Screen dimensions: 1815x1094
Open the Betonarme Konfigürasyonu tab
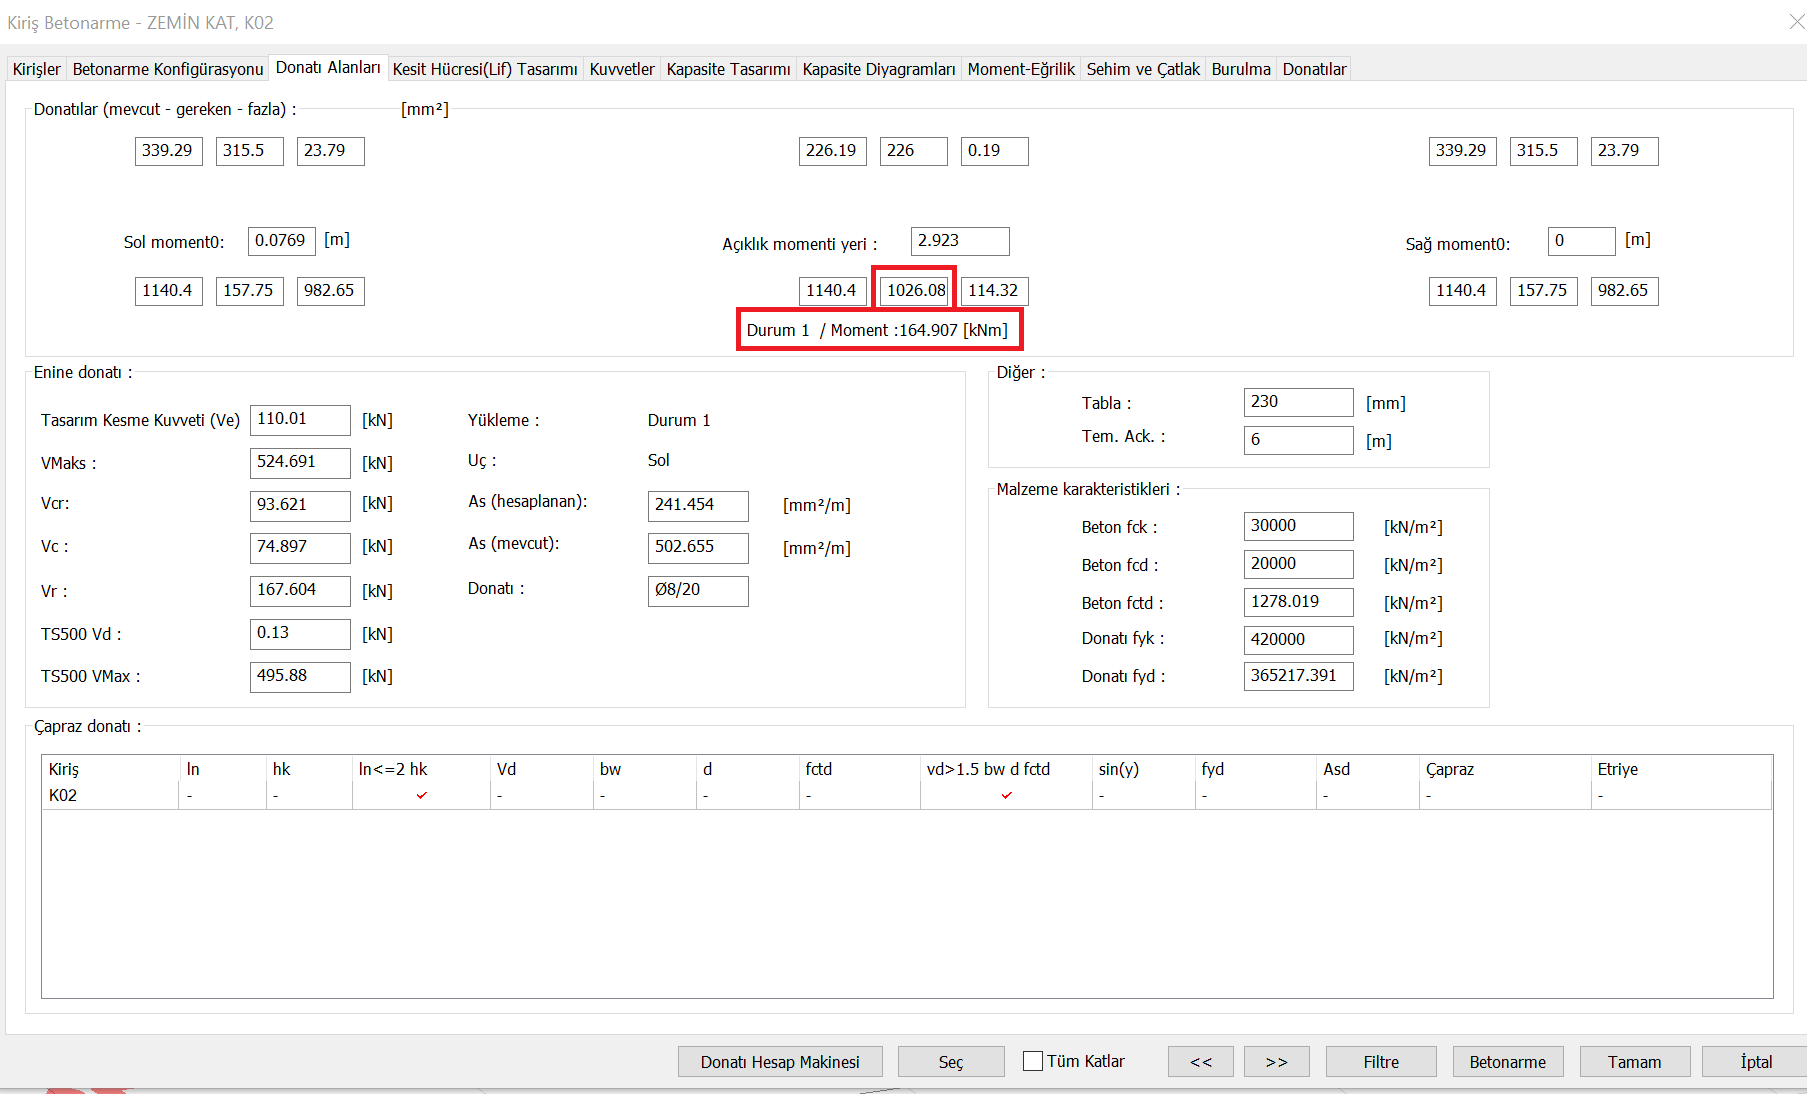tap(168, 69)
